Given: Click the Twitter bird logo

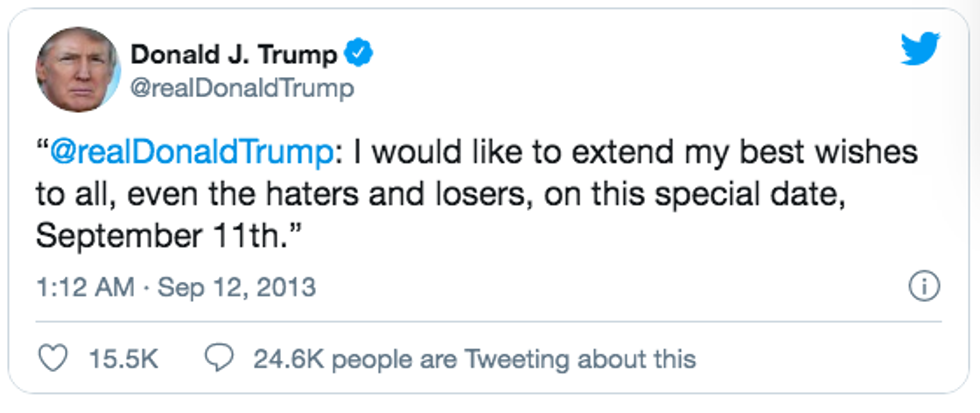Looking at the screenshot, I should coord(919,50).
